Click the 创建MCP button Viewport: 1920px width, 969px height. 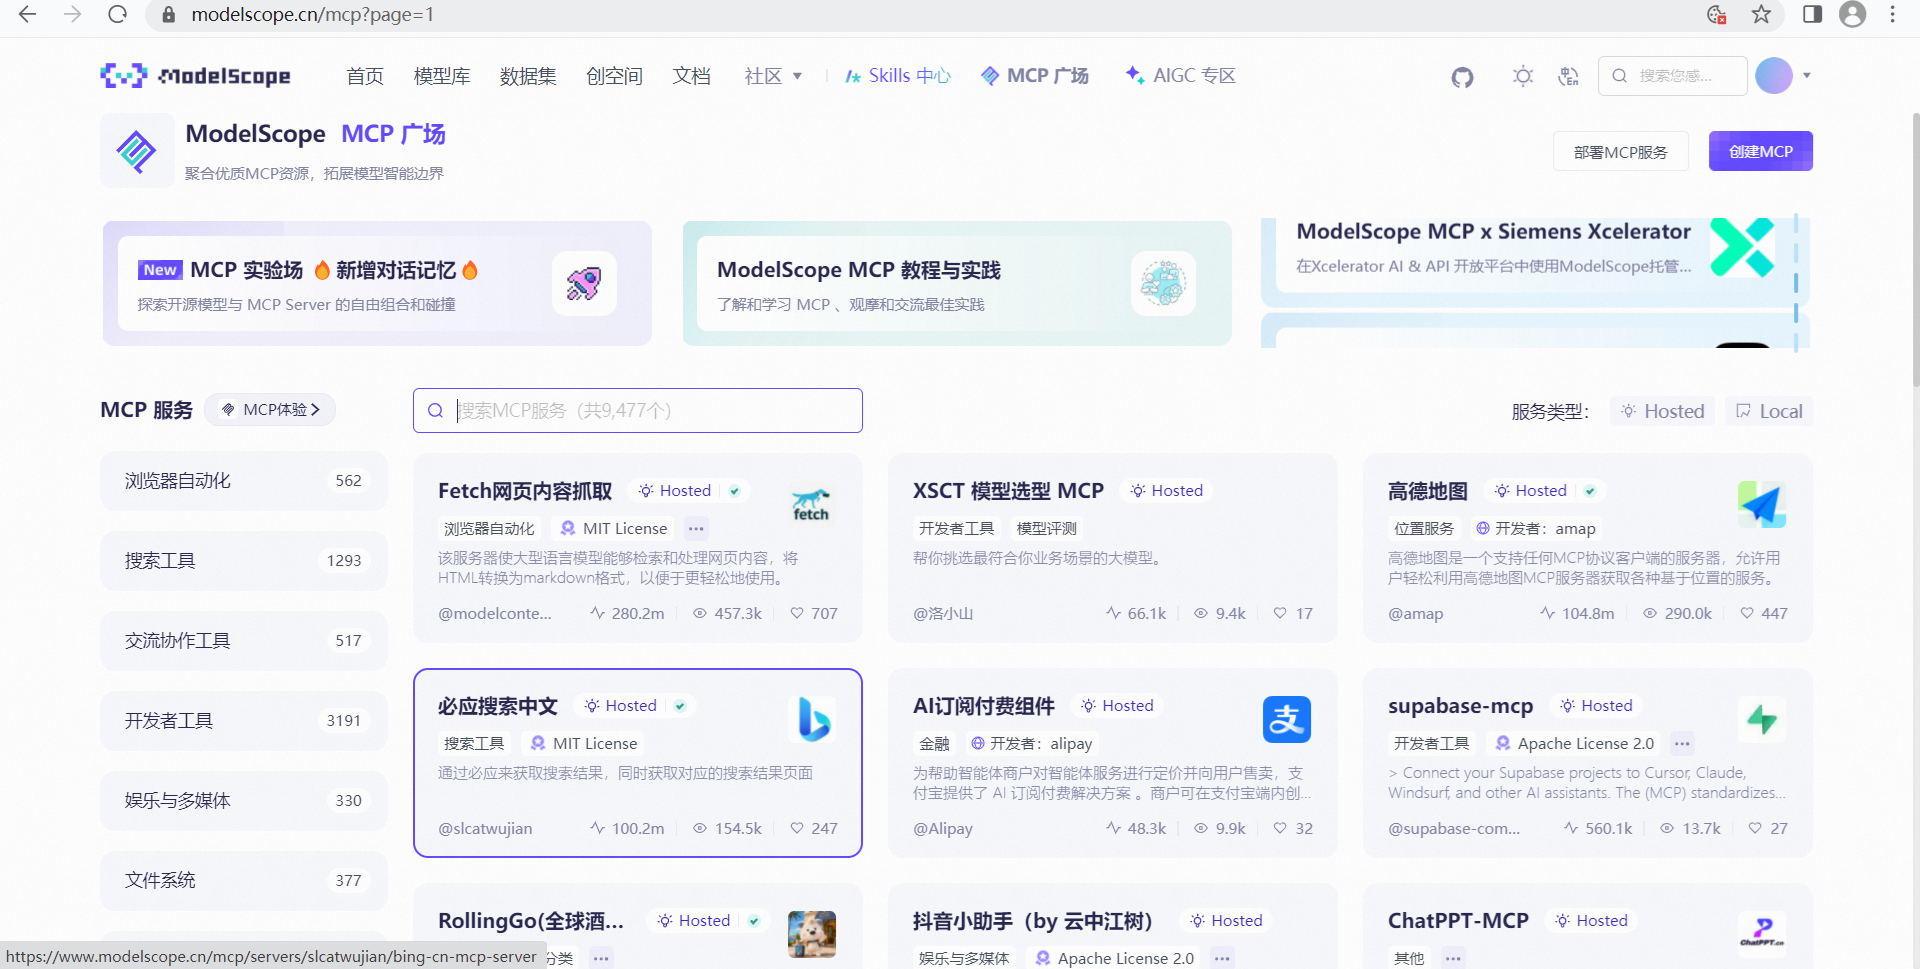pyautogui.click(x=1761, y=151)
